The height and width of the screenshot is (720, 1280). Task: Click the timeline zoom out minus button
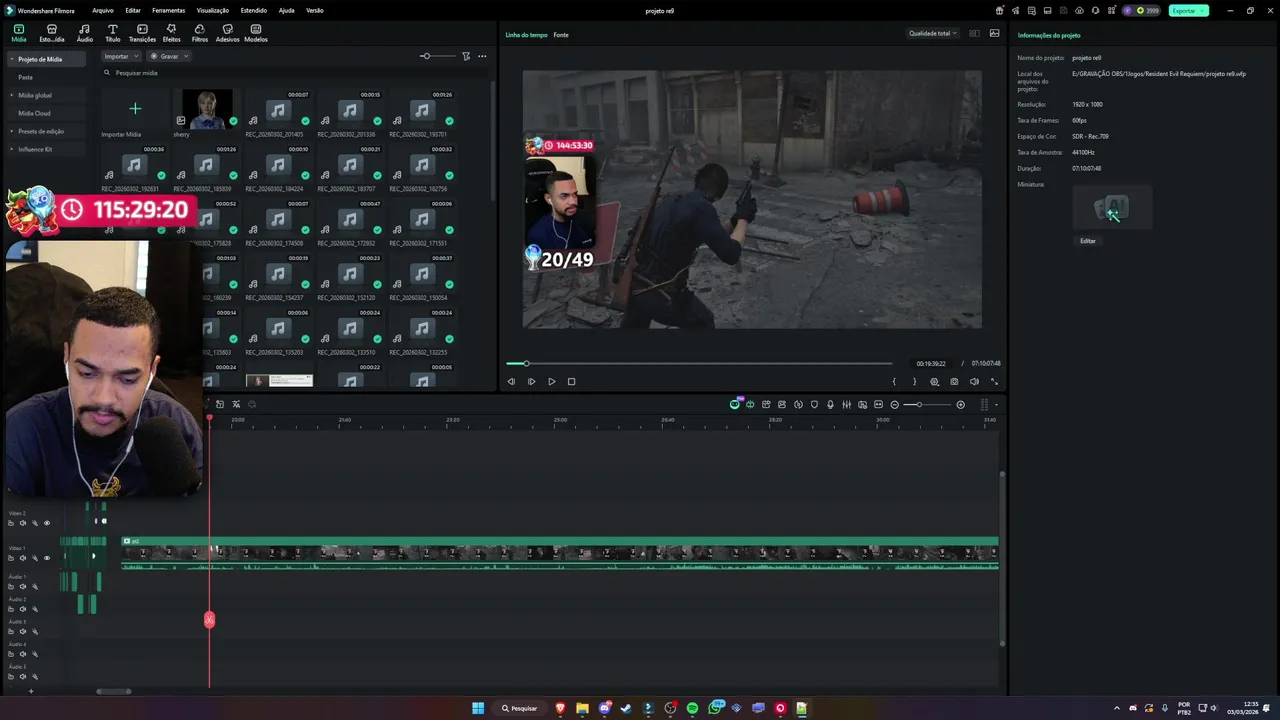tap(894, 404)
